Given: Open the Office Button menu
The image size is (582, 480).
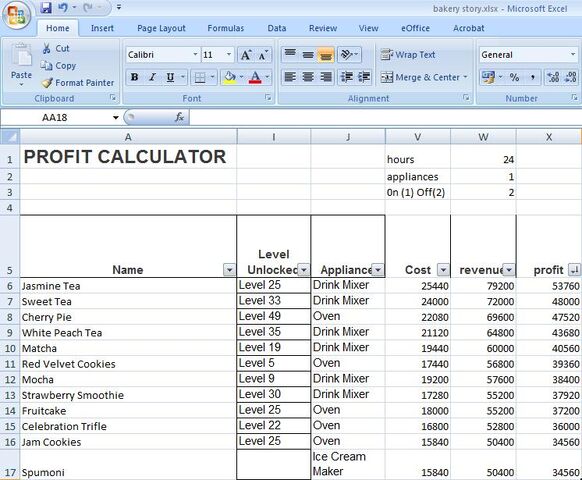Looking at the screenshot, I should (x=16, y=16).
